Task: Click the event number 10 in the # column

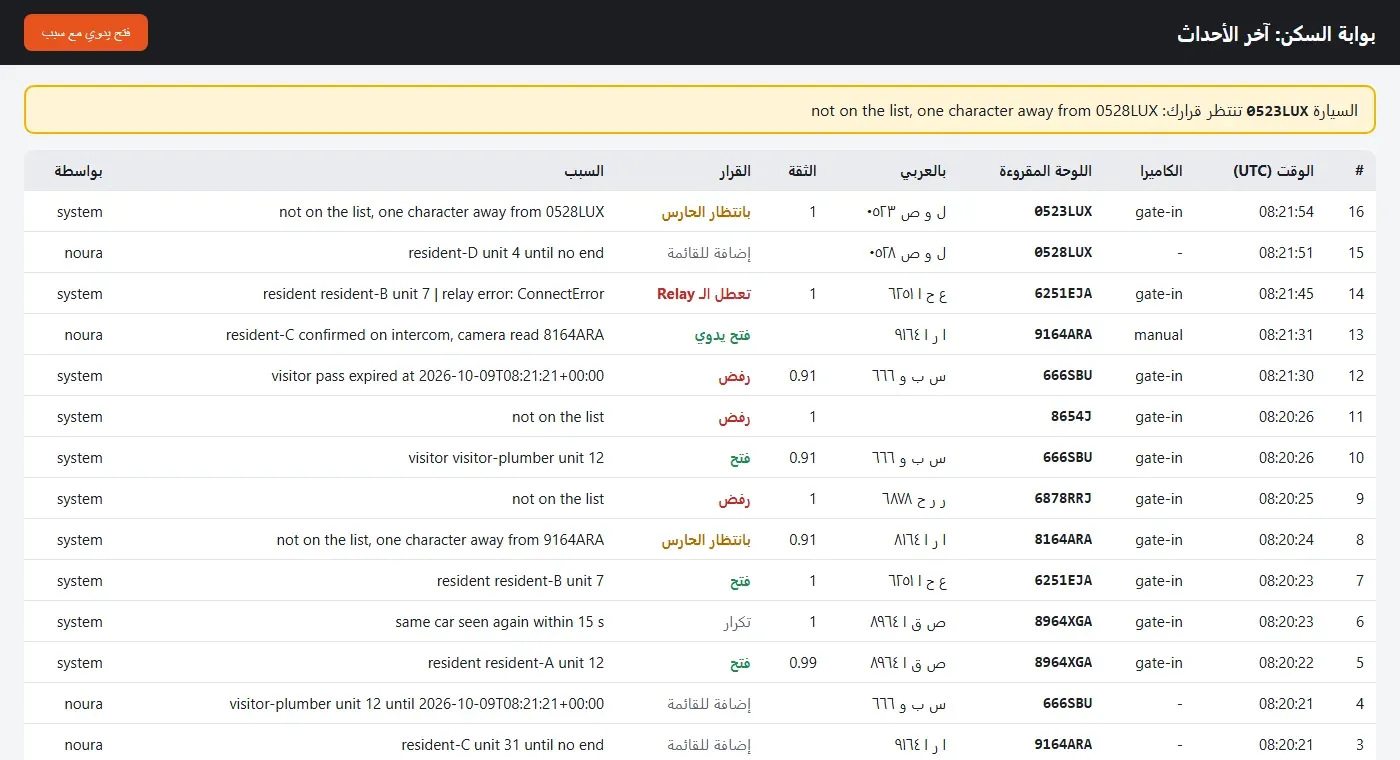Action: 1356,458
